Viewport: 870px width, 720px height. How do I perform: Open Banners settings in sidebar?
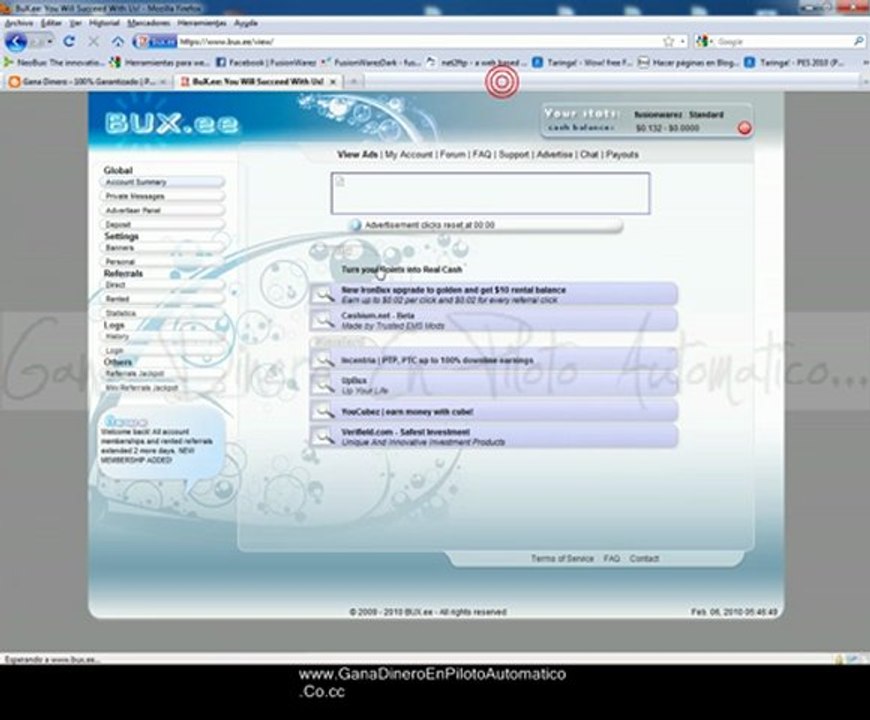pos(162,248)
